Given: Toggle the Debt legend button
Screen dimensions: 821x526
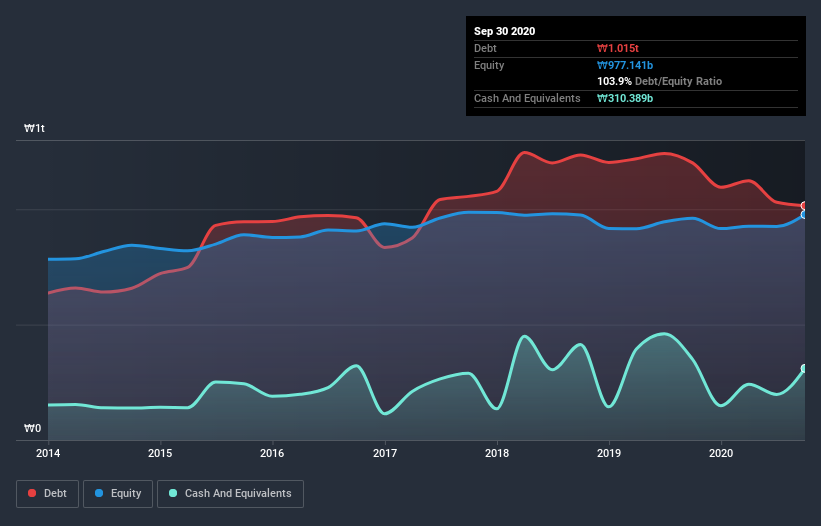Looking at the screenshot, I should [47, 494].
